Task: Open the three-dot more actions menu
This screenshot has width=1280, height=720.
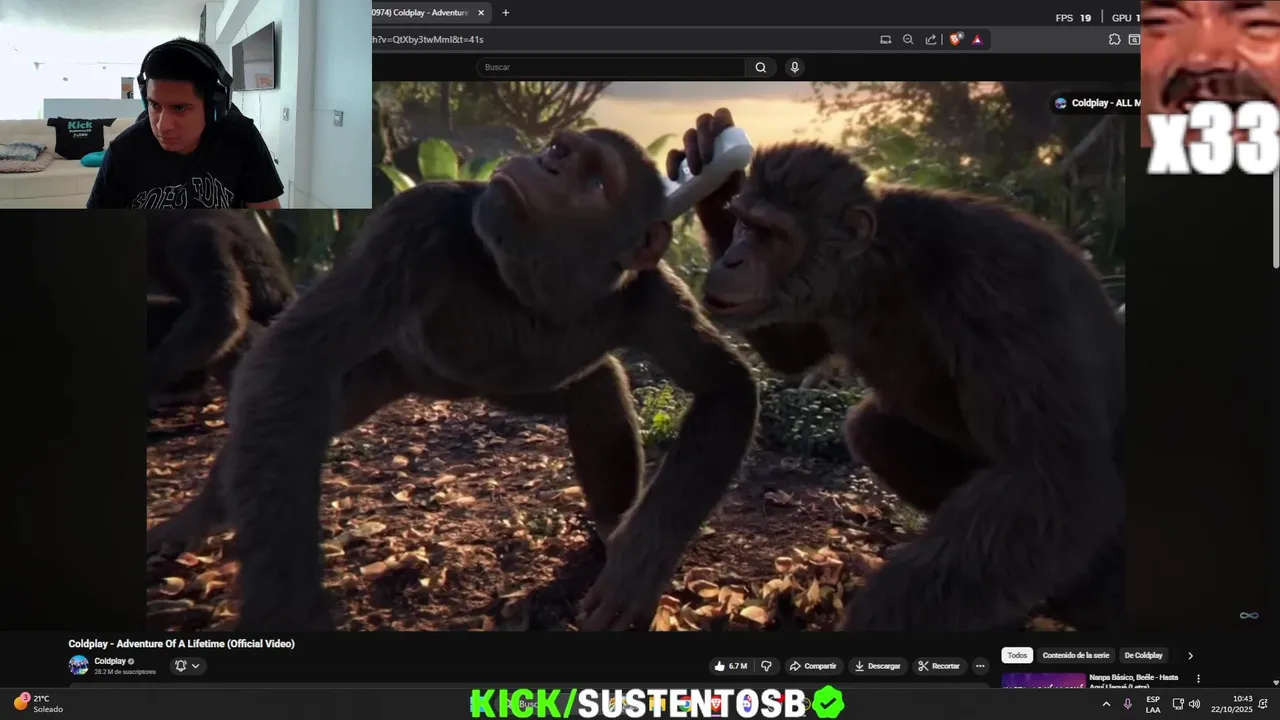Action: (x=980, y=666)
